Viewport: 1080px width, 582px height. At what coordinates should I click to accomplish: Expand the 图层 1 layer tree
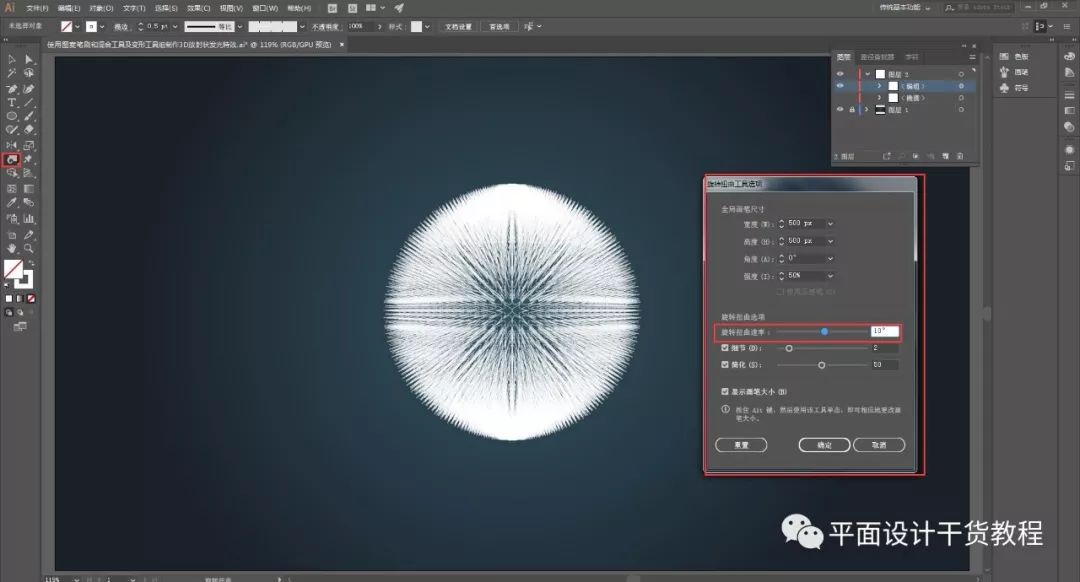coord(866,110)
